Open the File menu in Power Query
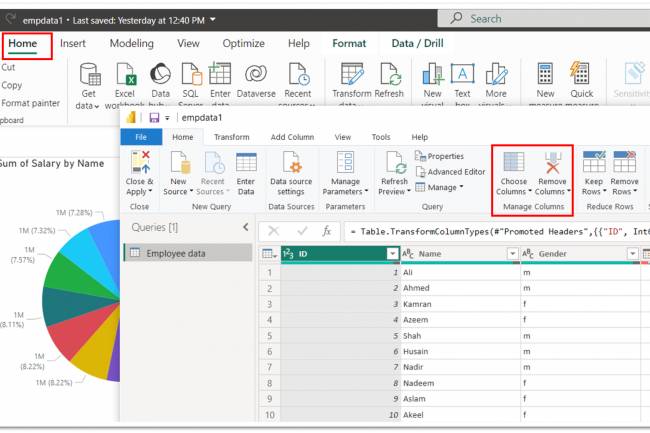Viewport: 650px width, 433px height. click(141, 137)
